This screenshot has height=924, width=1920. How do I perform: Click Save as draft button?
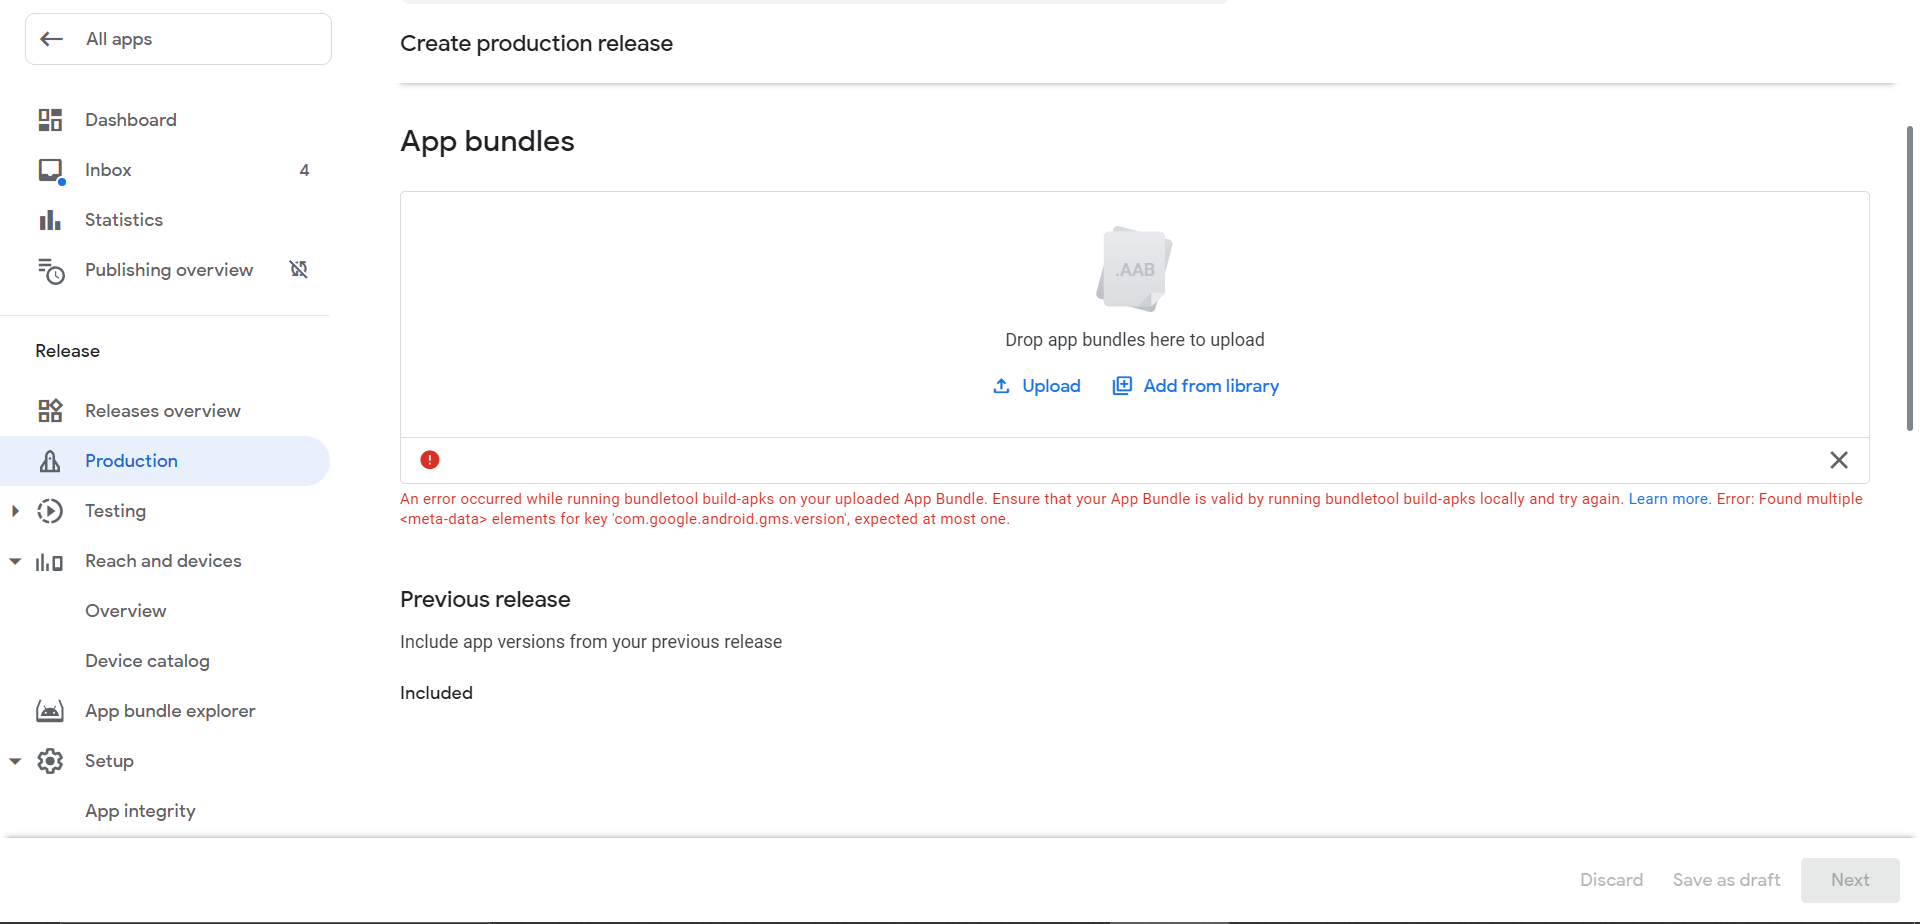(x=1726, y=880)
